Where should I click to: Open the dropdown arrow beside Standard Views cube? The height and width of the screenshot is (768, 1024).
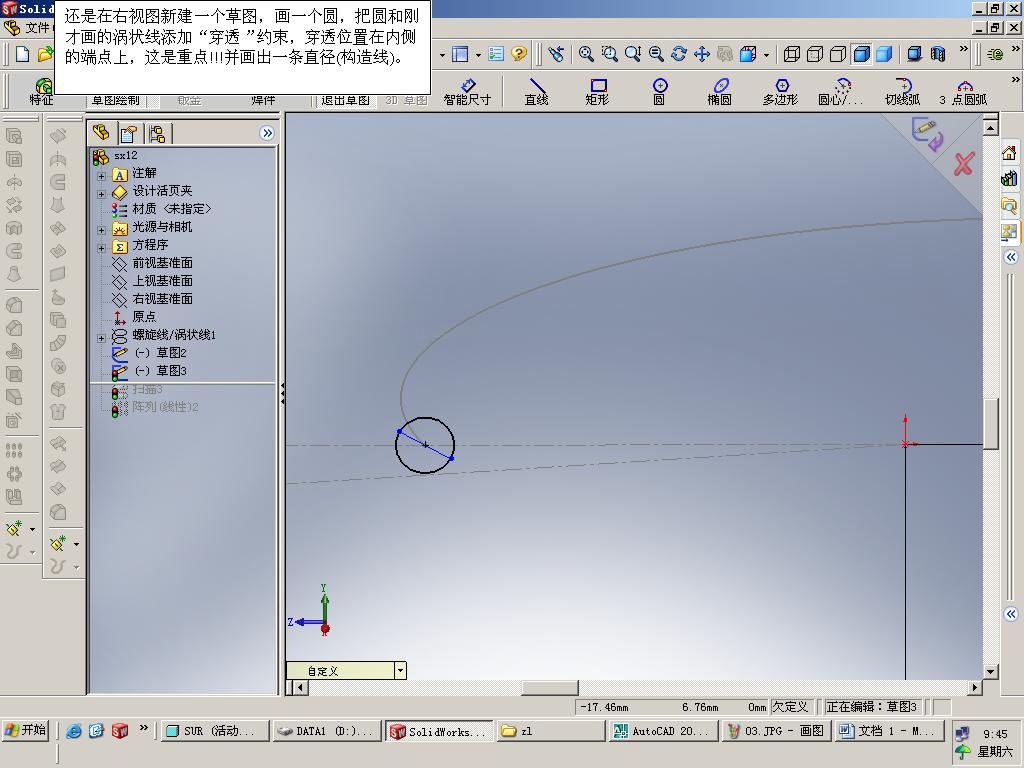point(766,55)
